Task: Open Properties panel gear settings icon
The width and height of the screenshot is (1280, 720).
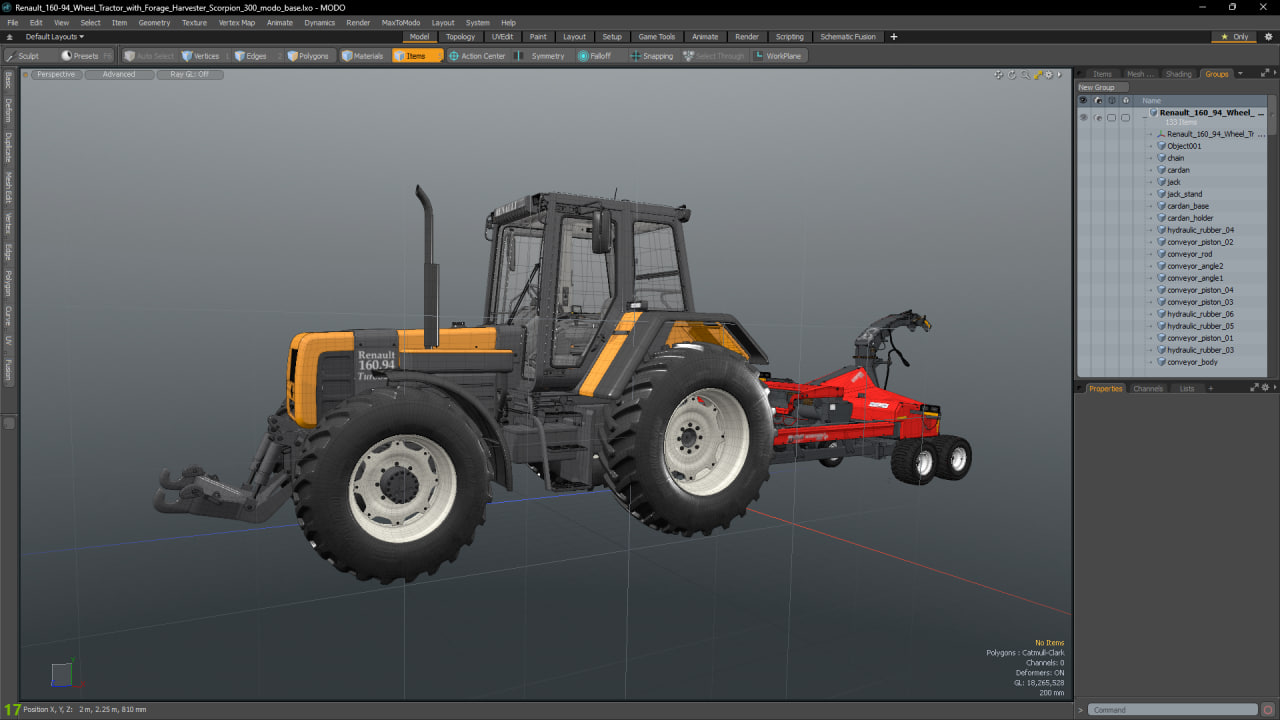Action: [x=1265, y=388]
